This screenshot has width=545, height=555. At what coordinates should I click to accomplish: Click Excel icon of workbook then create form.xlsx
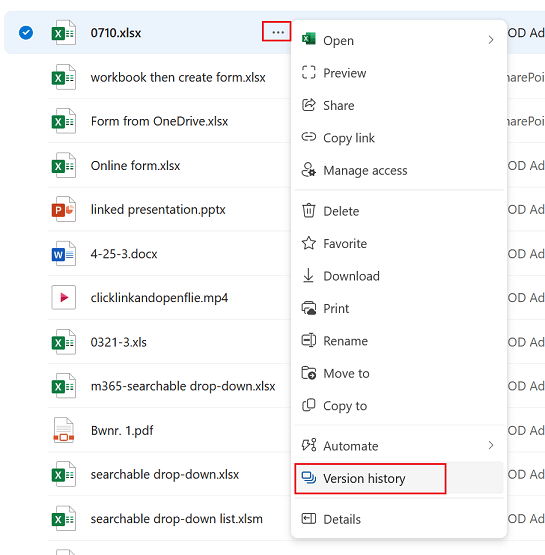point(64,77)
